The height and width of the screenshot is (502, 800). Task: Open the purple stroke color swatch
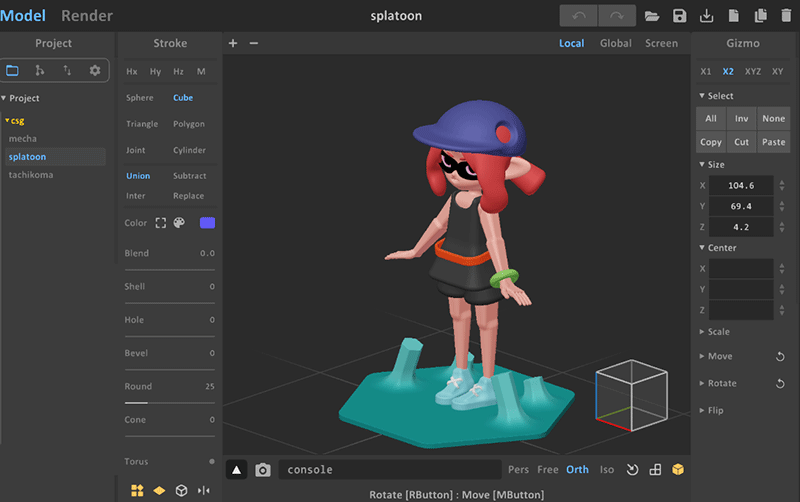(x=207, y=223)
